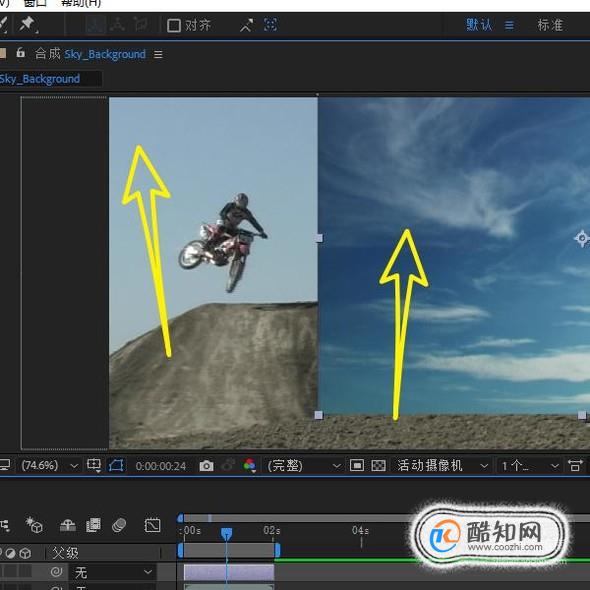Toggle the transparency grid icon

[x=379, y=465]
